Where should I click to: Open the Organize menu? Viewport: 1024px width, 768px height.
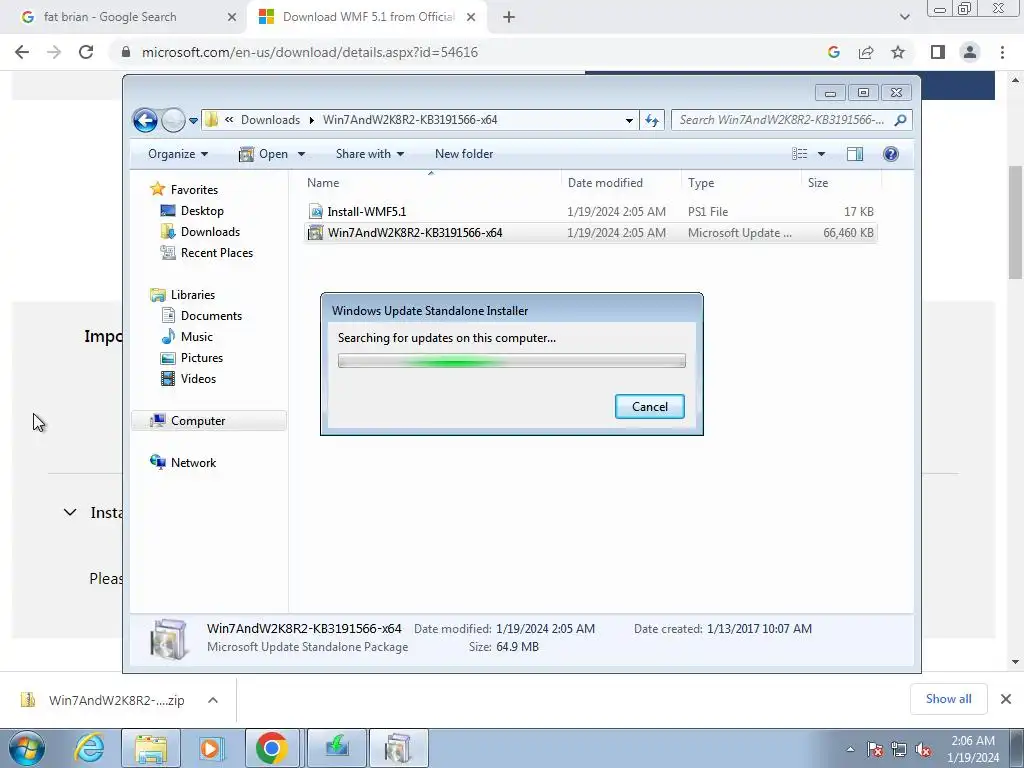178,154
